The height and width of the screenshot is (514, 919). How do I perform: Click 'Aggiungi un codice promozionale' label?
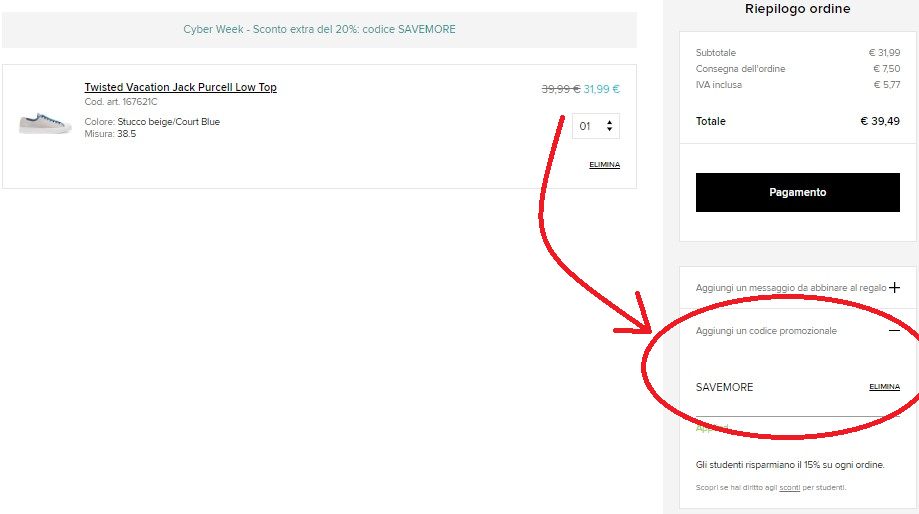pyautogui.click(x=766, y=331)
